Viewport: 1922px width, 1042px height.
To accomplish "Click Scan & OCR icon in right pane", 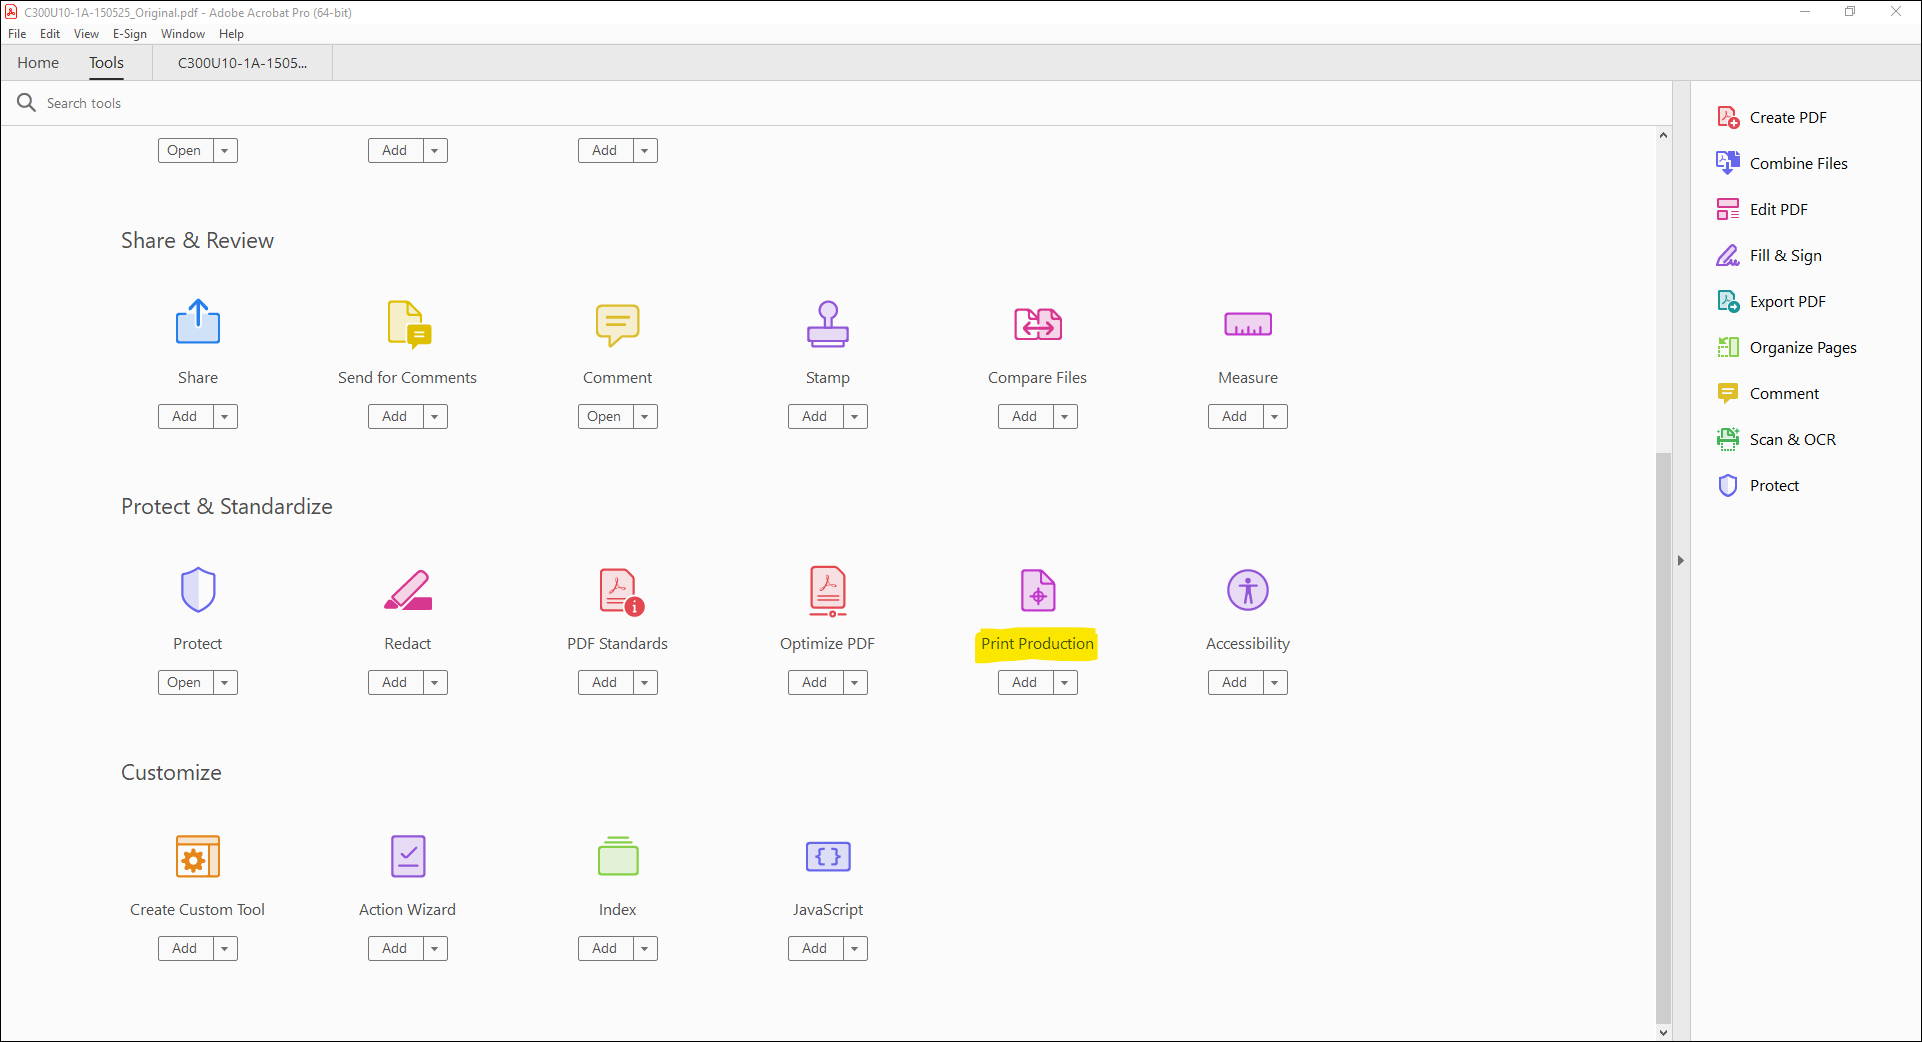I will click(1728, 439).
